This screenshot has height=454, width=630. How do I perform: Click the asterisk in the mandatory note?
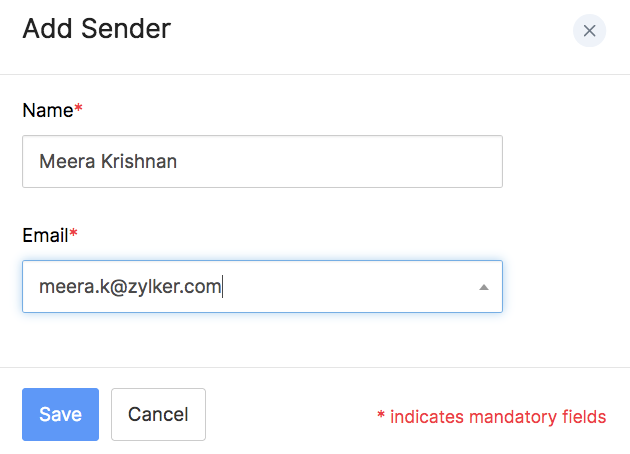[381, 416]
